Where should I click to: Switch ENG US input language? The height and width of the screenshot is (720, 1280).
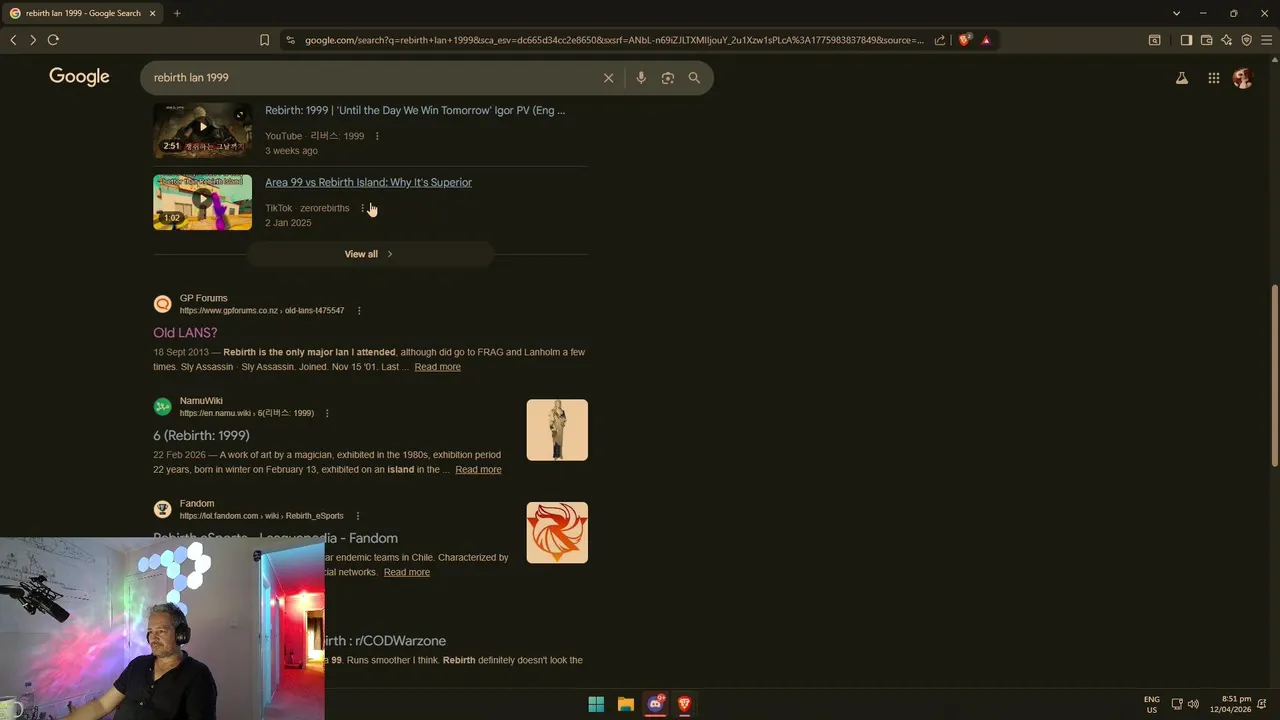pos(1152,704)
